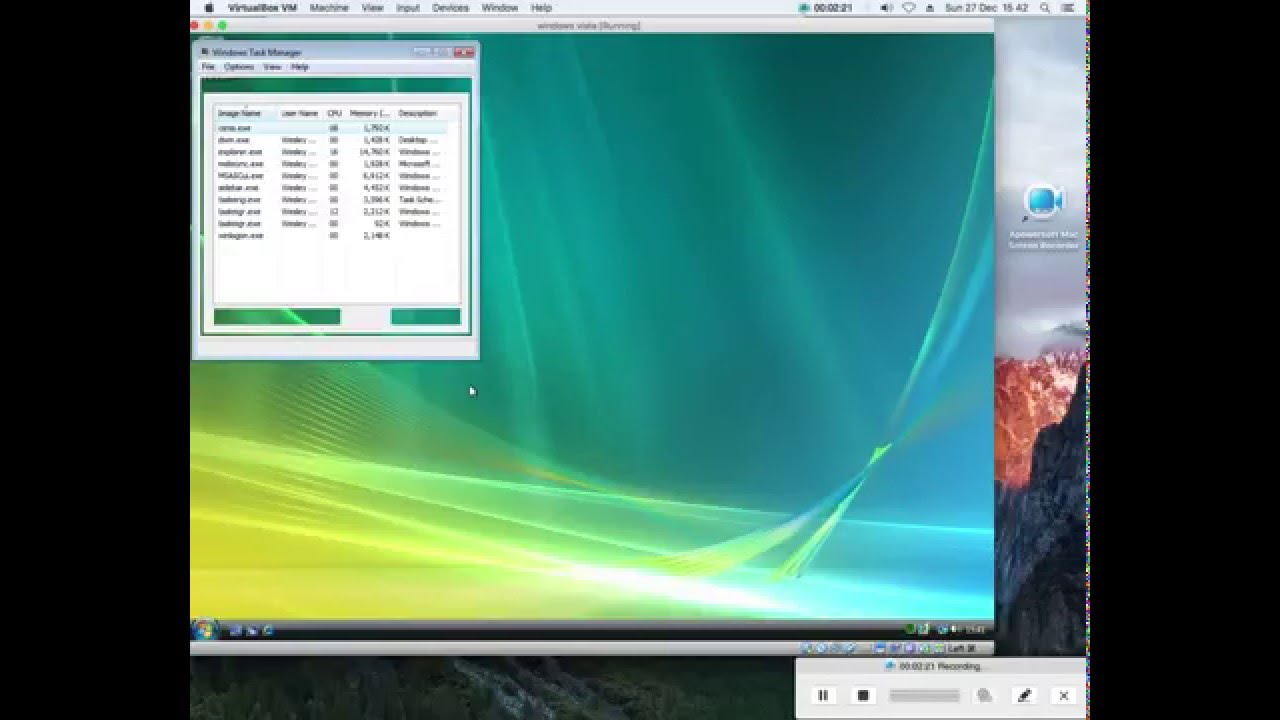
Task: Select the winlogon.exe process row
Action: (x=331, y=236)
